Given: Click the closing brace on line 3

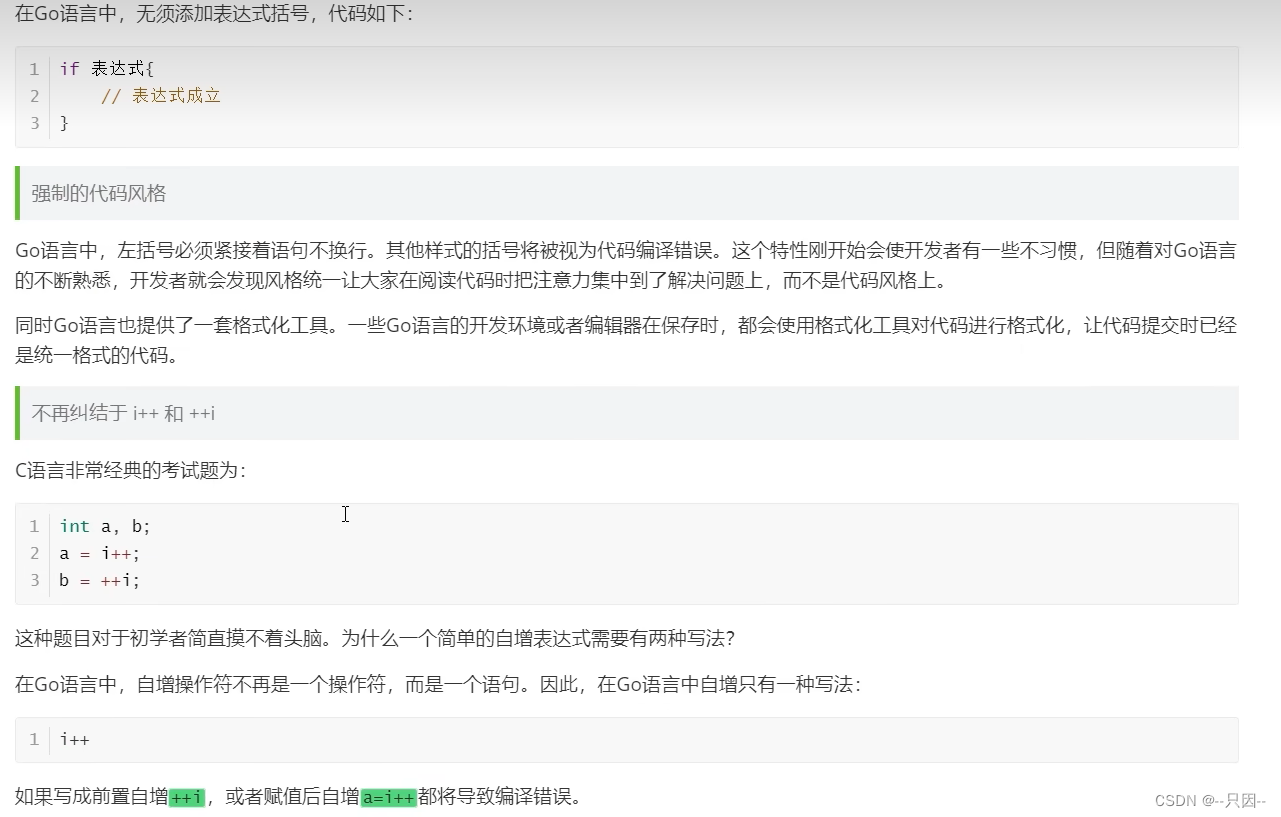Looking at the screenshot, I should tap(64, 123).
